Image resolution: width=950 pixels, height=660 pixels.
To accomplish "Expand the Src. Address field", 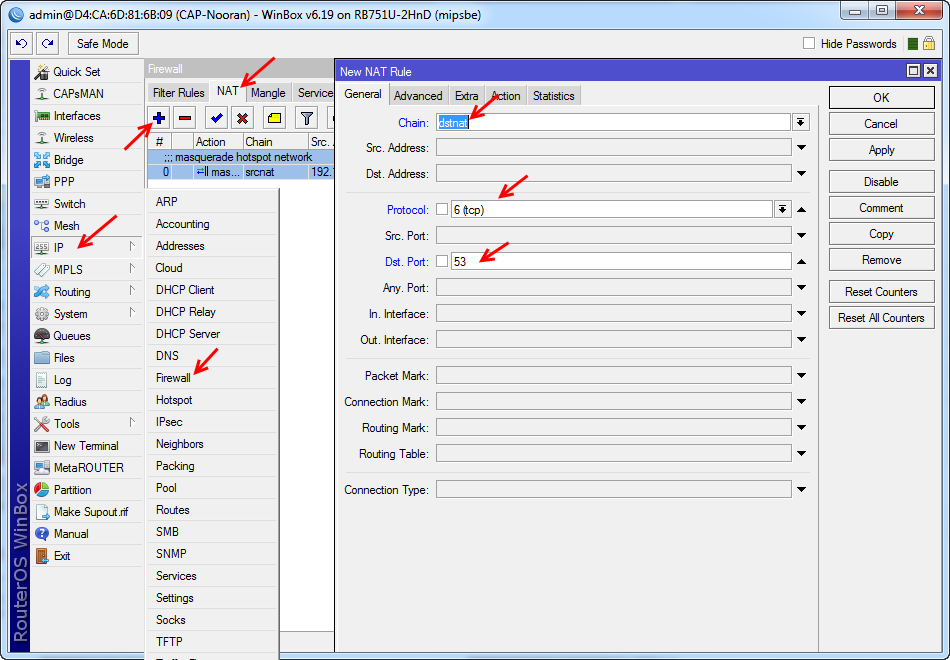I will click(801, 147).
